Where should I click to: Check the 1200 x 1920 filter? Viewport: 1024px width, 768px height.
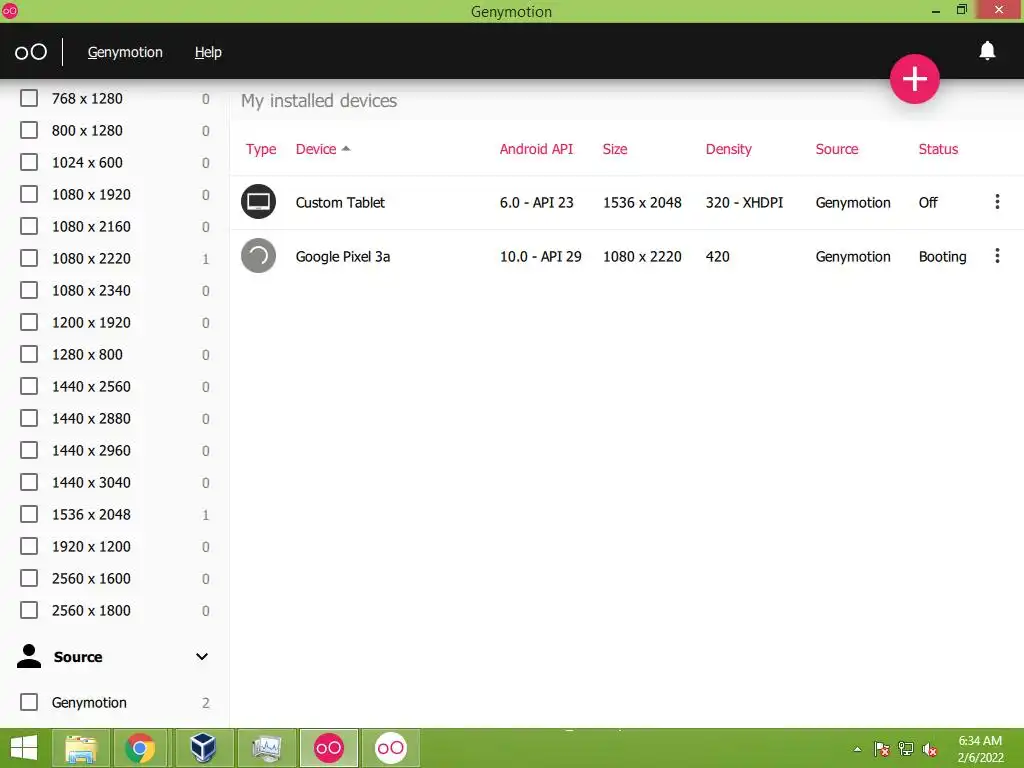point(29,322)
